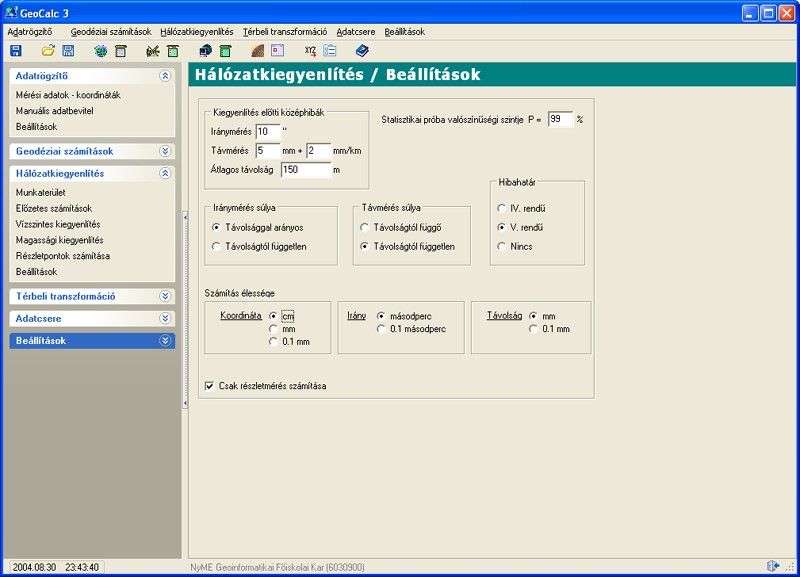Screen dimensions: 800x577
Task: Click the green list icon after the network icon
Action: (x=173, y=51)
